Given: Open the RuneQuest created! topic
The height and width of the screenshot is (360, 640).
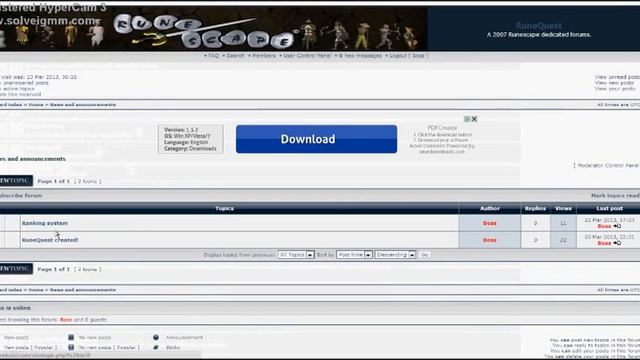Looking at the screenshot, I should (x=50, y=240).
